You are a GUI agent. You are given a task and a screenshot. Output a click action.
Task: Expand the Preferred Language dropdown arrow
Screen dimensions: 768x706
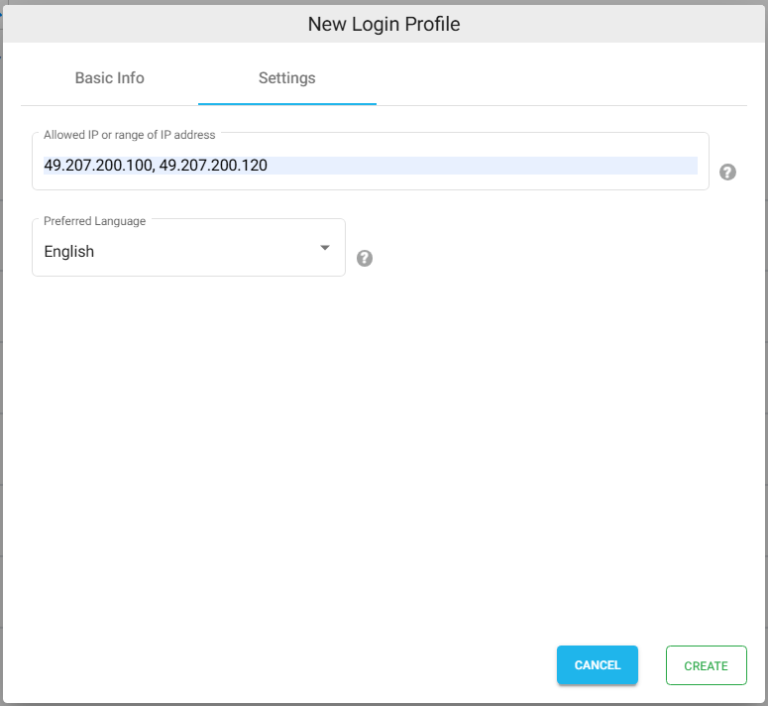325,248
